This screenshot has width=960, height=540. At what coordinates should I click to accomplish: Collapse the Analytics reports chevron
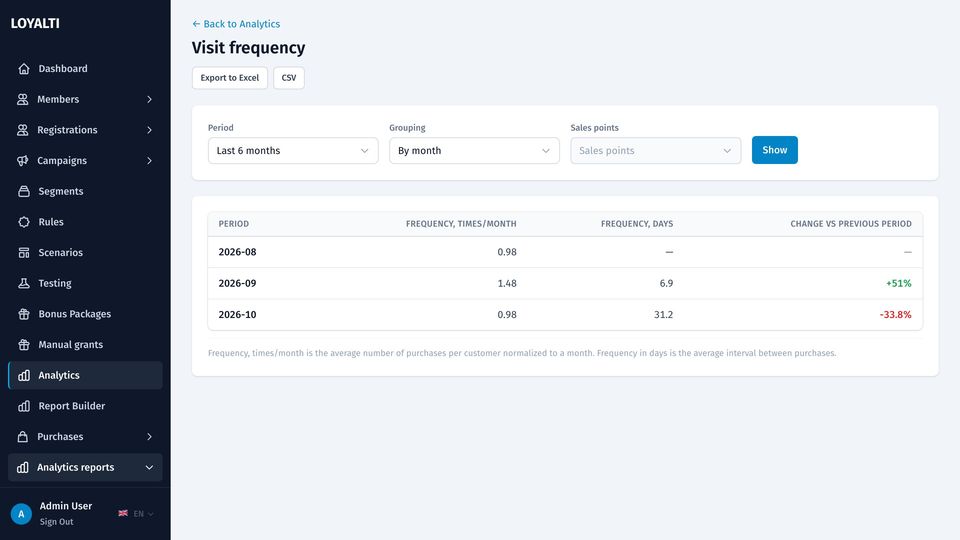pyautogui.click(x=149, y=467)
